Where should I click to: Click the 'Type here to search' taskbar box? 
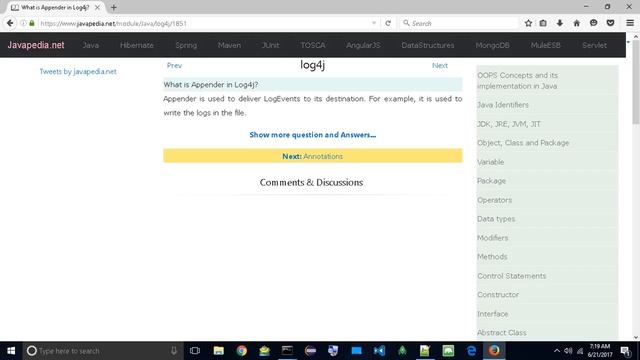coord(102,351)
